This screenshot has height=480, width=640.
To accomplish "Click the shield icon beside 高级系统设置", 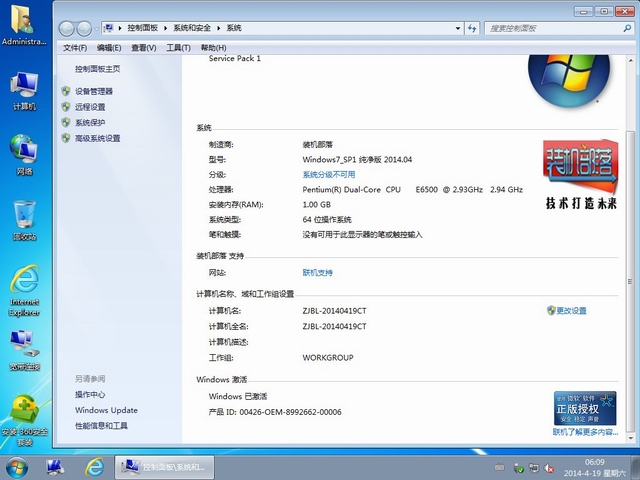I will click(66, 138).
